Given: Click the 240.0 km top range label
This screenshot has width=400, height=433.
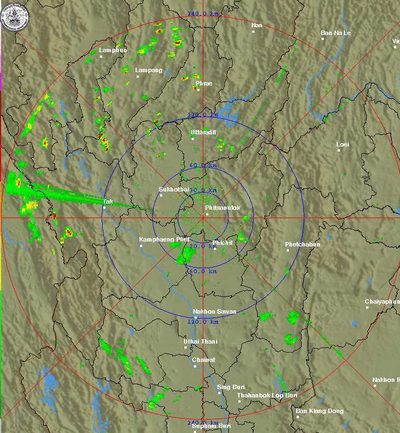Looking at the screenshot, I should (203, 14).
